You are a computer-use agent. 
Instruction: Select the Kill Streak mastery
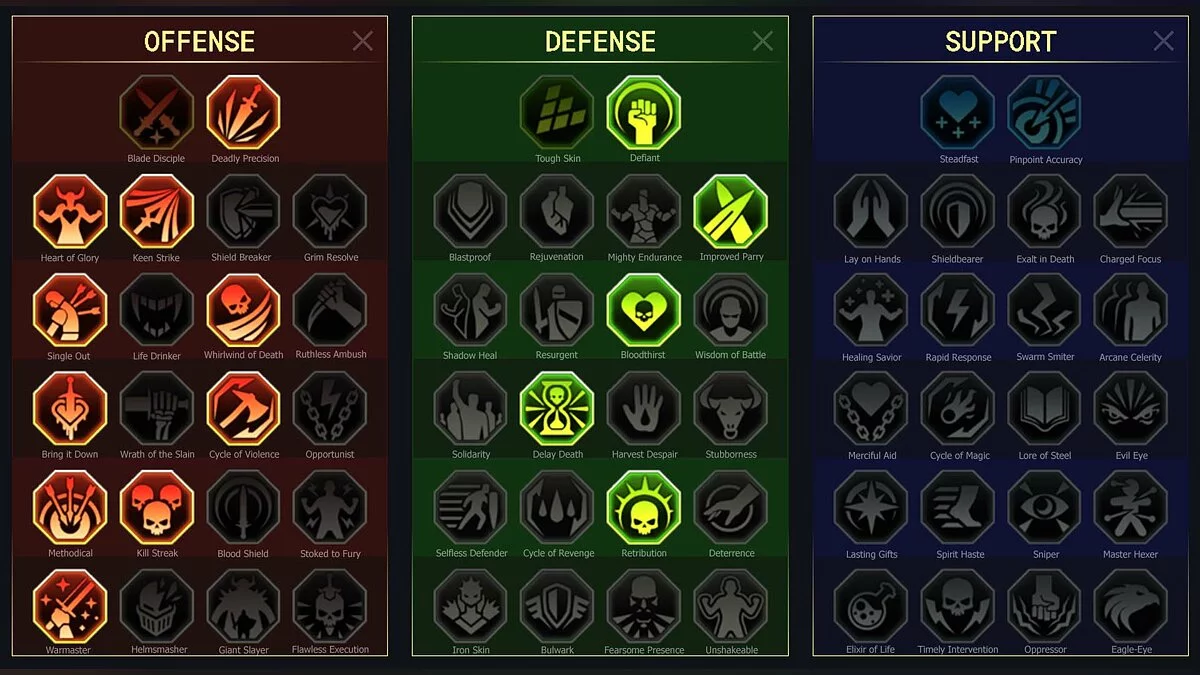click(x=157, y=508)
